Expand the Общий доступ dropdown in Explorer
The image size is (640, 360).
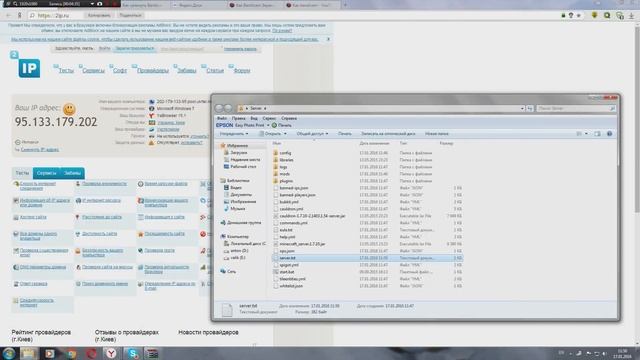pyautogui.click(x=312, y=134)
